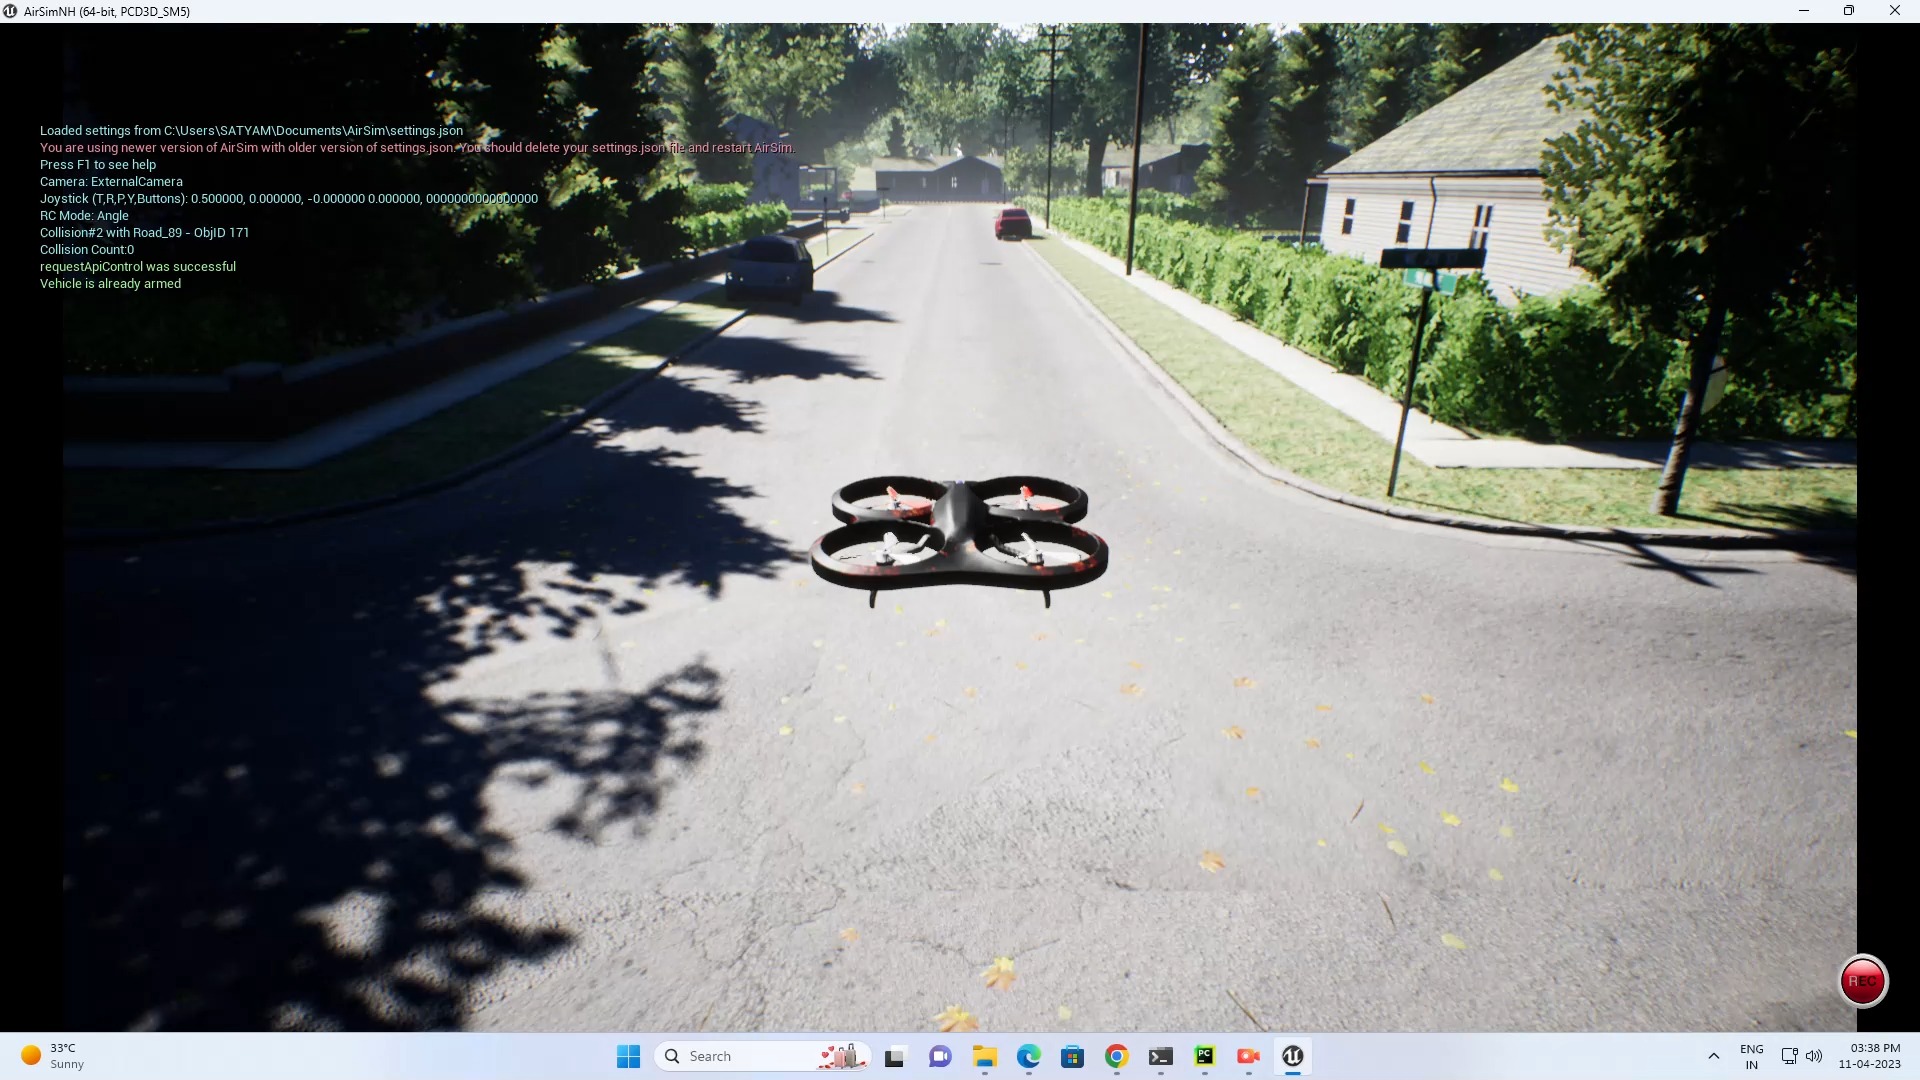This screenshot has height=1080, width=1920.
Task: Launch the screen recorder app on the taskbar
Action: coord(1249,1057)
